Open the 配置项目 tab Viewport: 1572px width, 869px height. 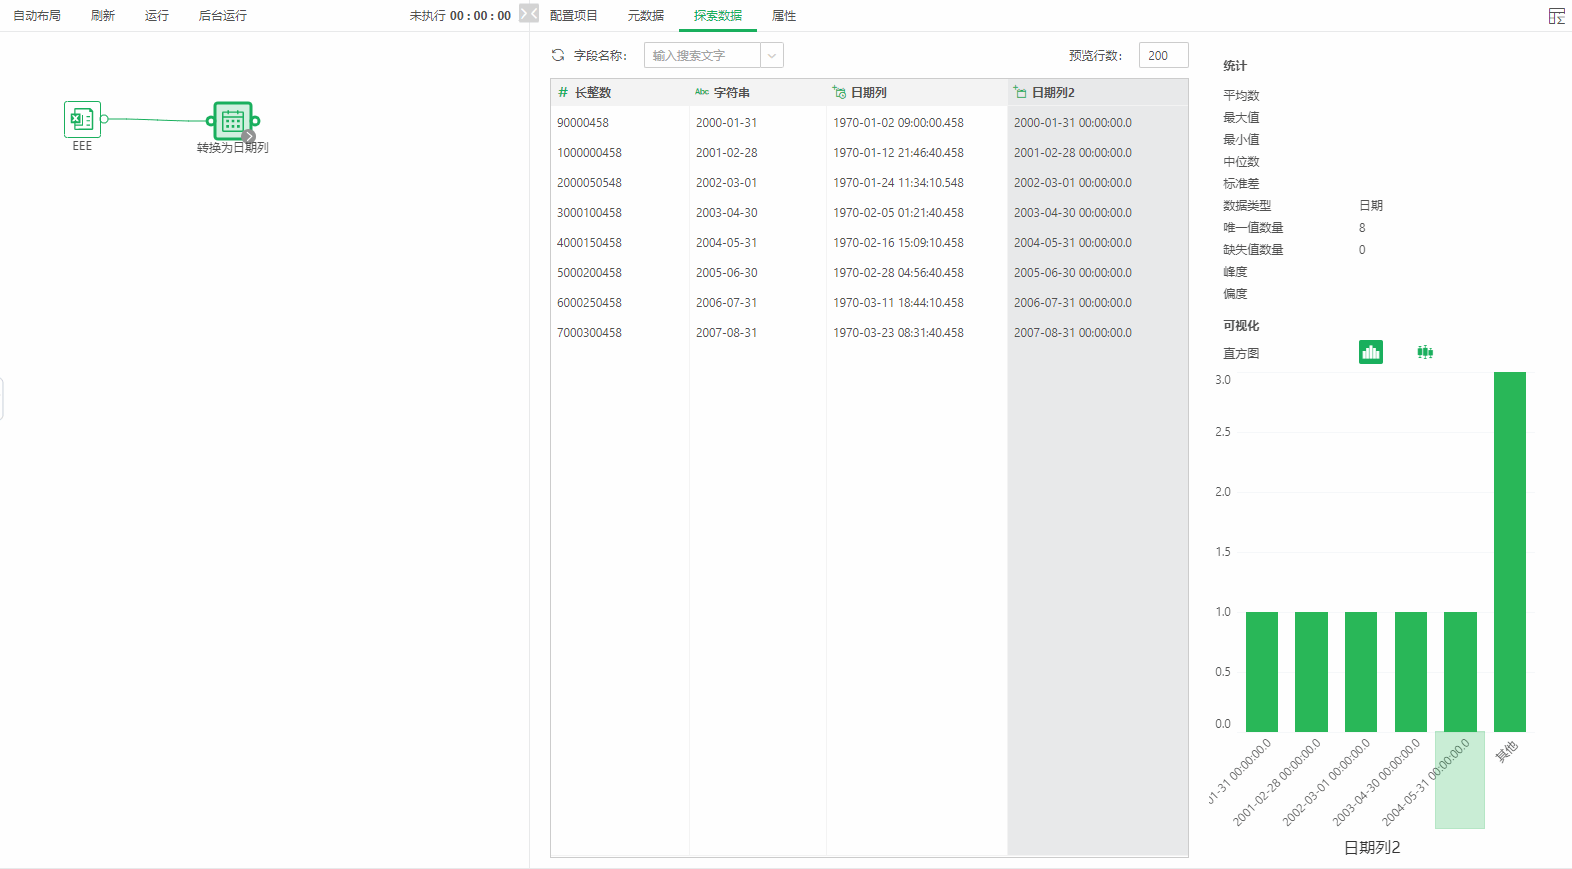[x=573, y=16]
